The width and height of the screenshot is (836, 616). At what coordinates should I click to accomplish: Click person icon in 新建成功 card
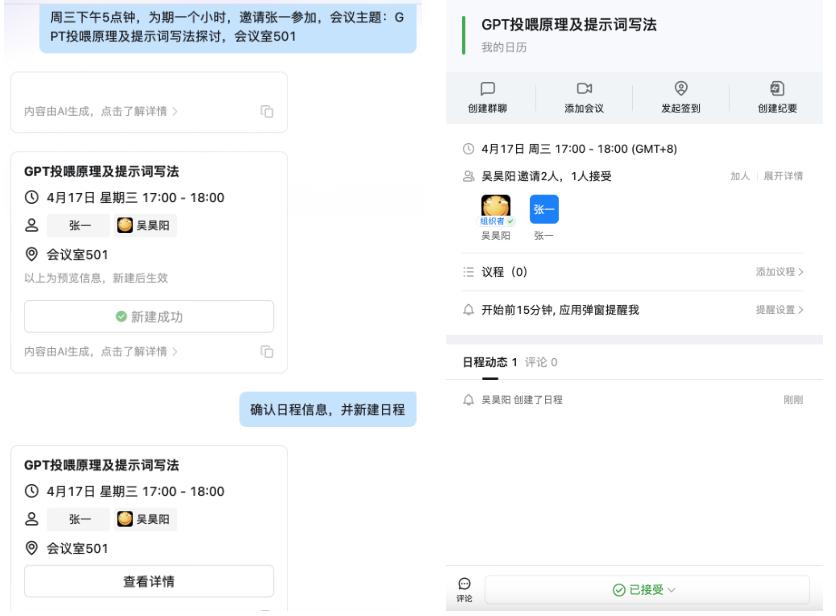point(31,226)
